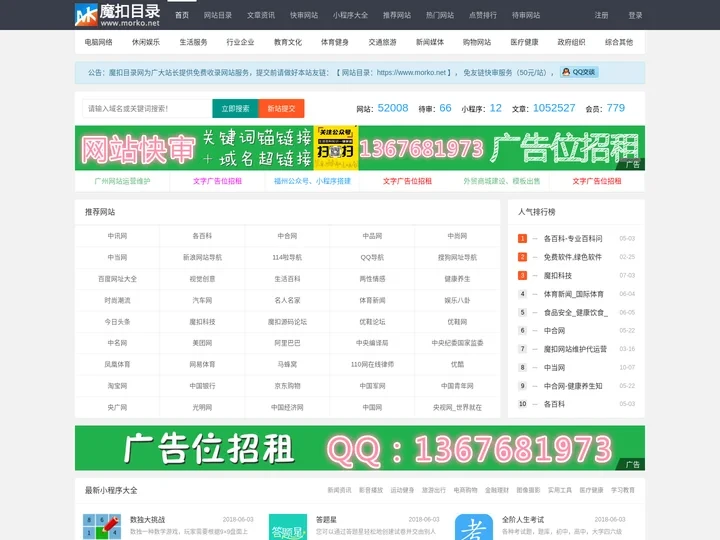The width and height of the screenshot is (720, 540).
Task: Filter mini programs by 新闻资讯
Action: coord(339,490)
